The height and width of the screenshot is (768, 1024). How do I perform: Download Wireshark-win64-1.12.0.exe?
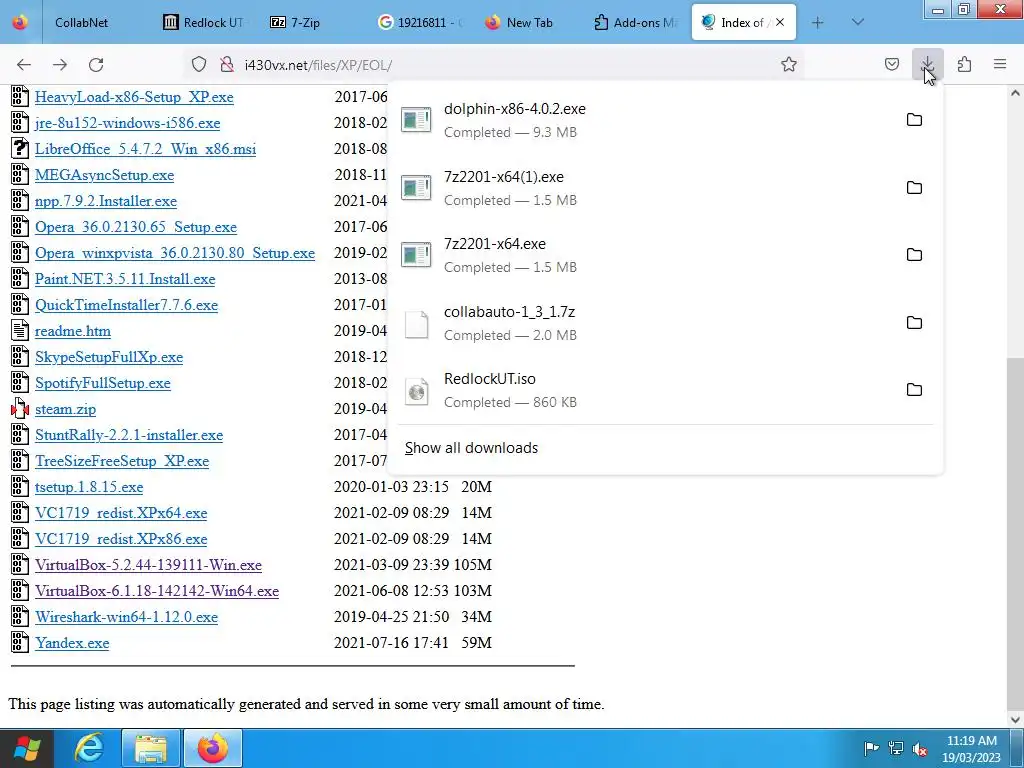[x=126, y=617]
